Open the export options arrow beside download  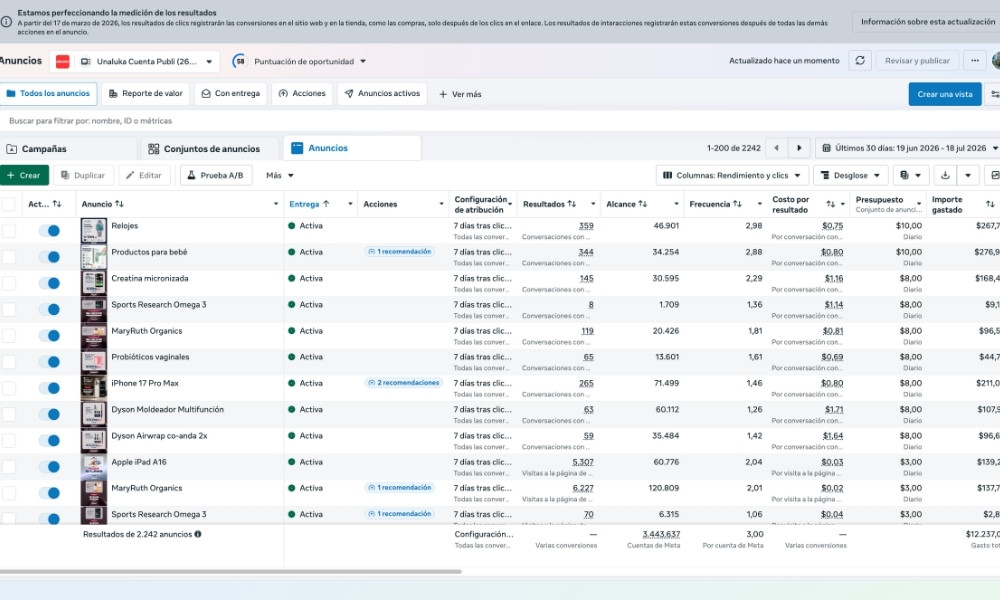967,175
